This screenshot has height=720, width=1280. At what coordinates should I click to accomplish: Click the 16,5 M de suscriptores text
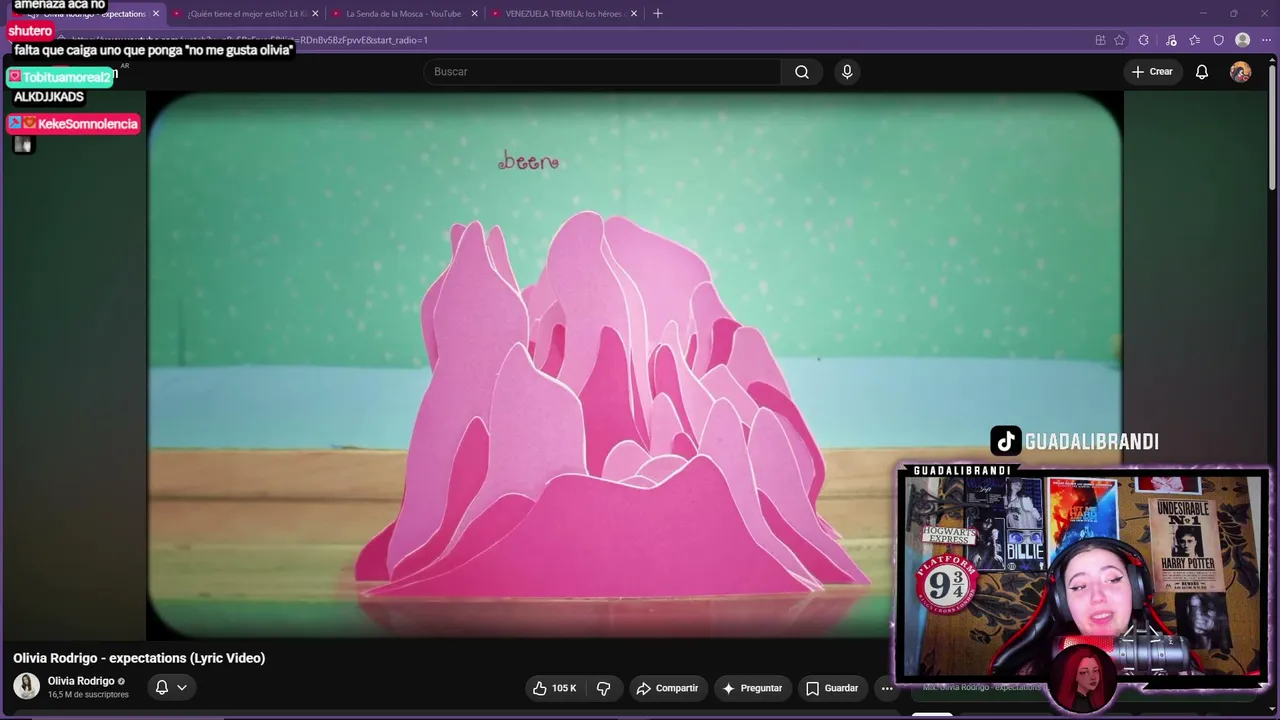[x=88, y=695]
